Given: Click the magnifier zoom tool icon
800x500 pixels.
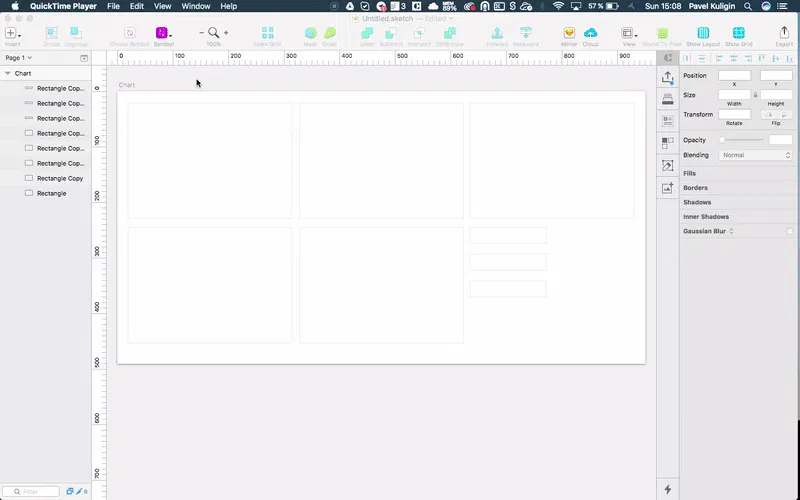Looking at the screenshot, I should tap(214, 33).
